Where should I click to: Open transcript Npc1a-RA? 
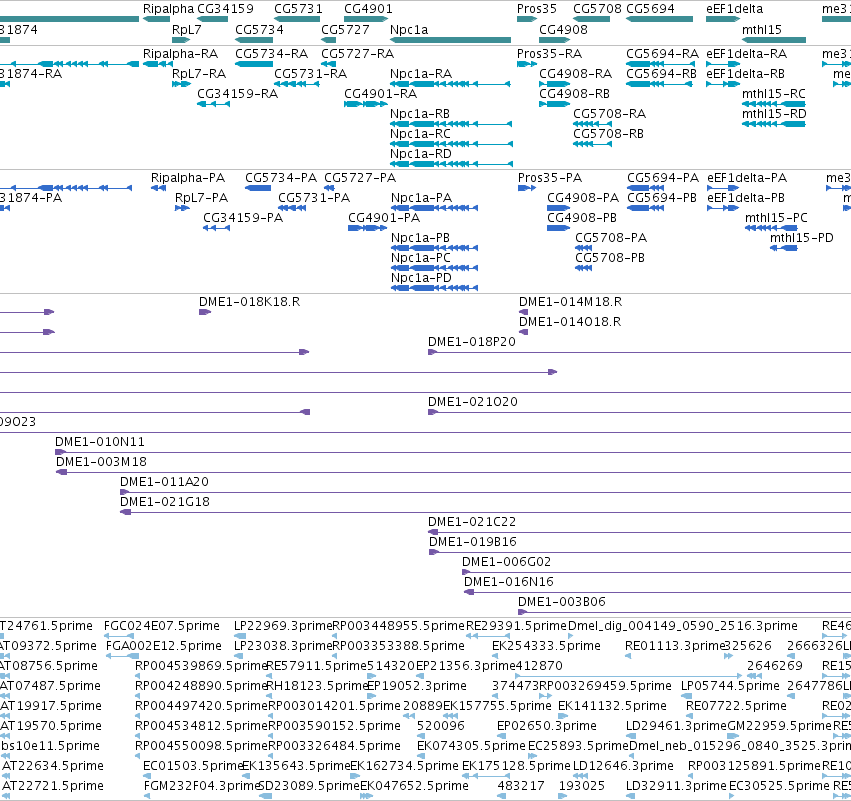point(421,74)
